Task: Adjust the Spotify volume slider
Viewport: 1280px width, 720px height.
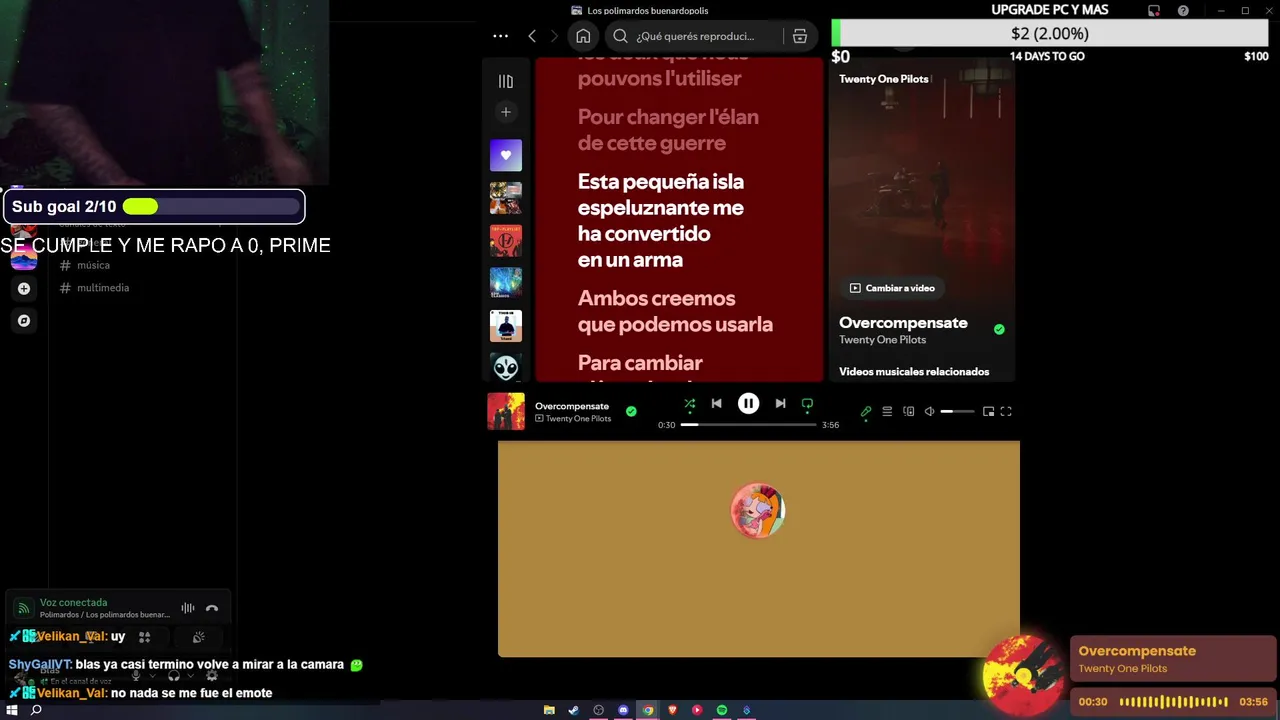Action: pyautogui.click(x=957, y=411)
